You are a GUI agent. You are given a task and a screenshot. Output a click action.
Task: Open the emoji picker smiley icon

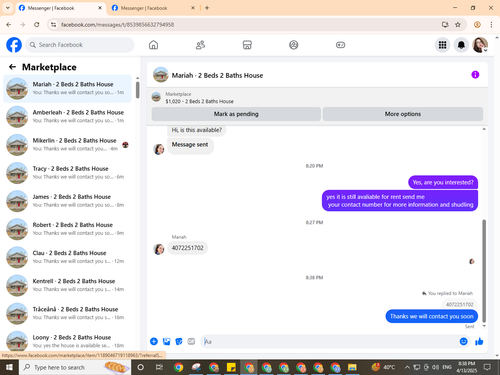point(463,341)
